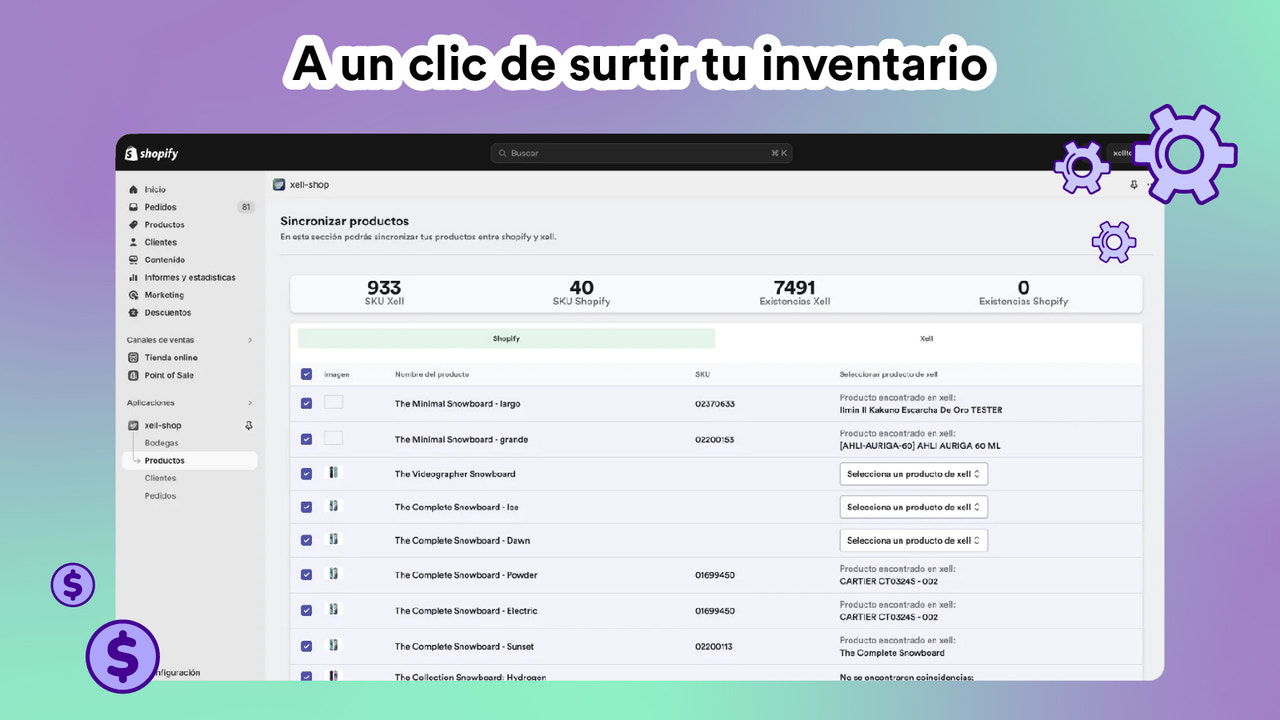Viewport: 1280px width, 720px height.
Task: Uncheck The Complete Snowboard - Ice checkbox
Action: 306,507
